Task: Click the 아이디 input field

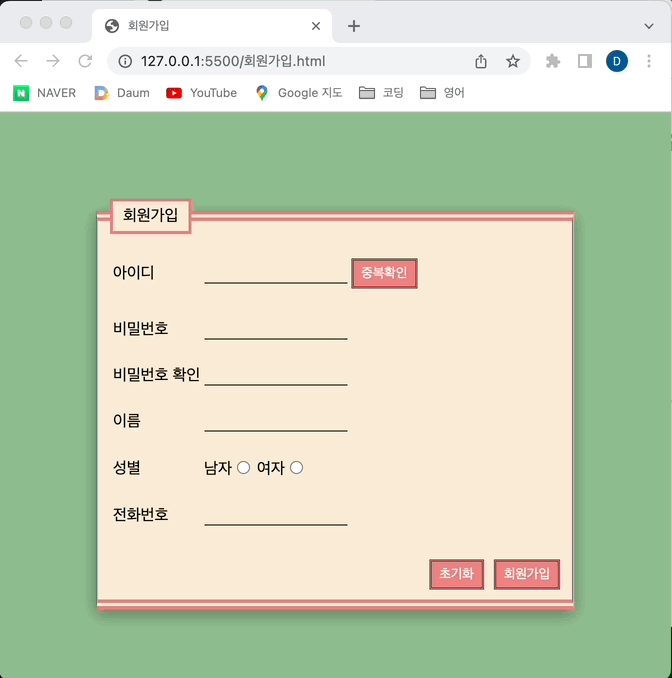Action: [276, 273]
